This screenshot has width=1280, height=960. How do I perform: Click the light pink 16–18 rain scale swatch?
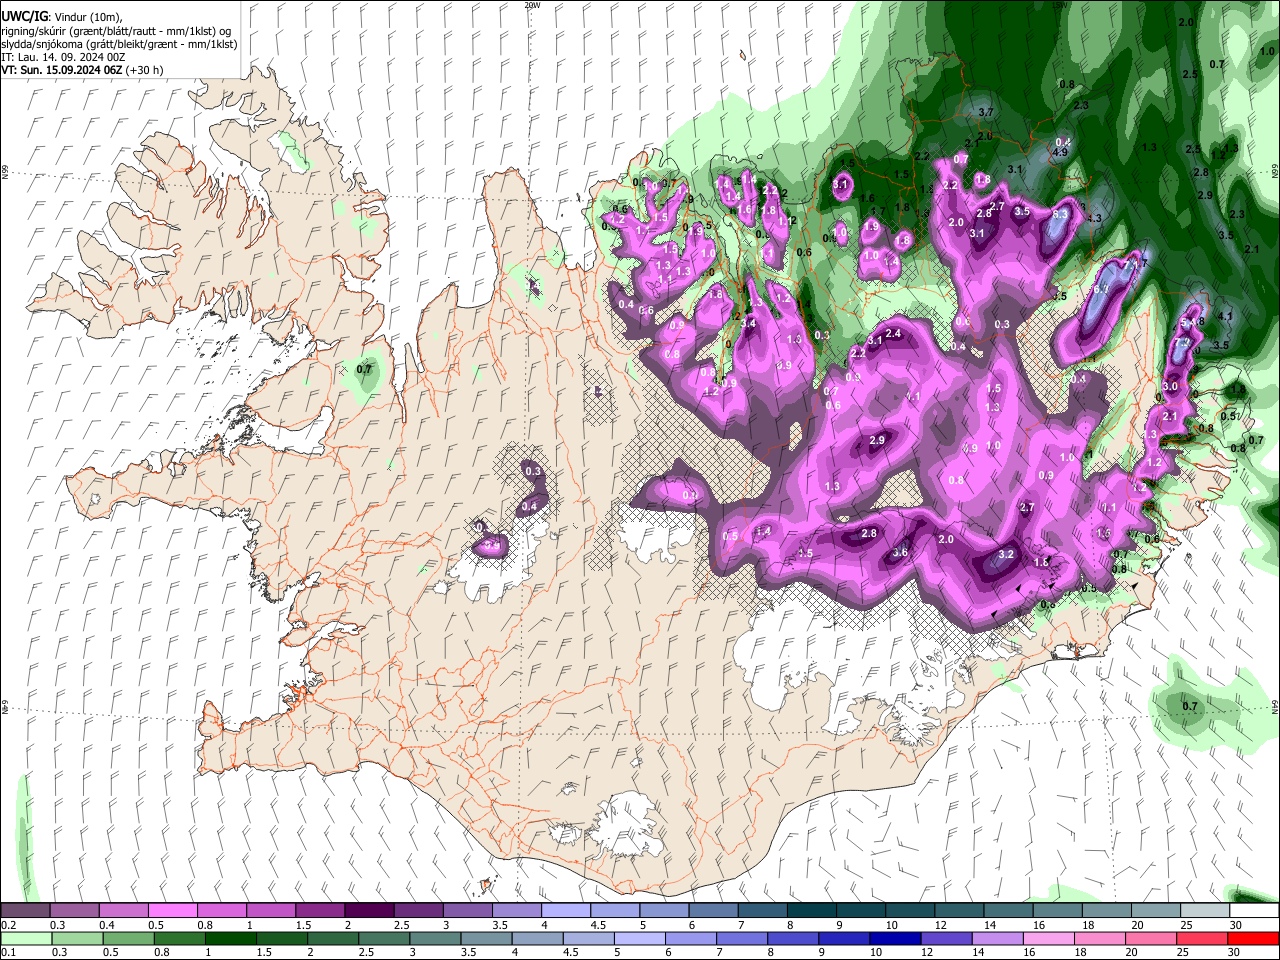tap(1047, 939)
